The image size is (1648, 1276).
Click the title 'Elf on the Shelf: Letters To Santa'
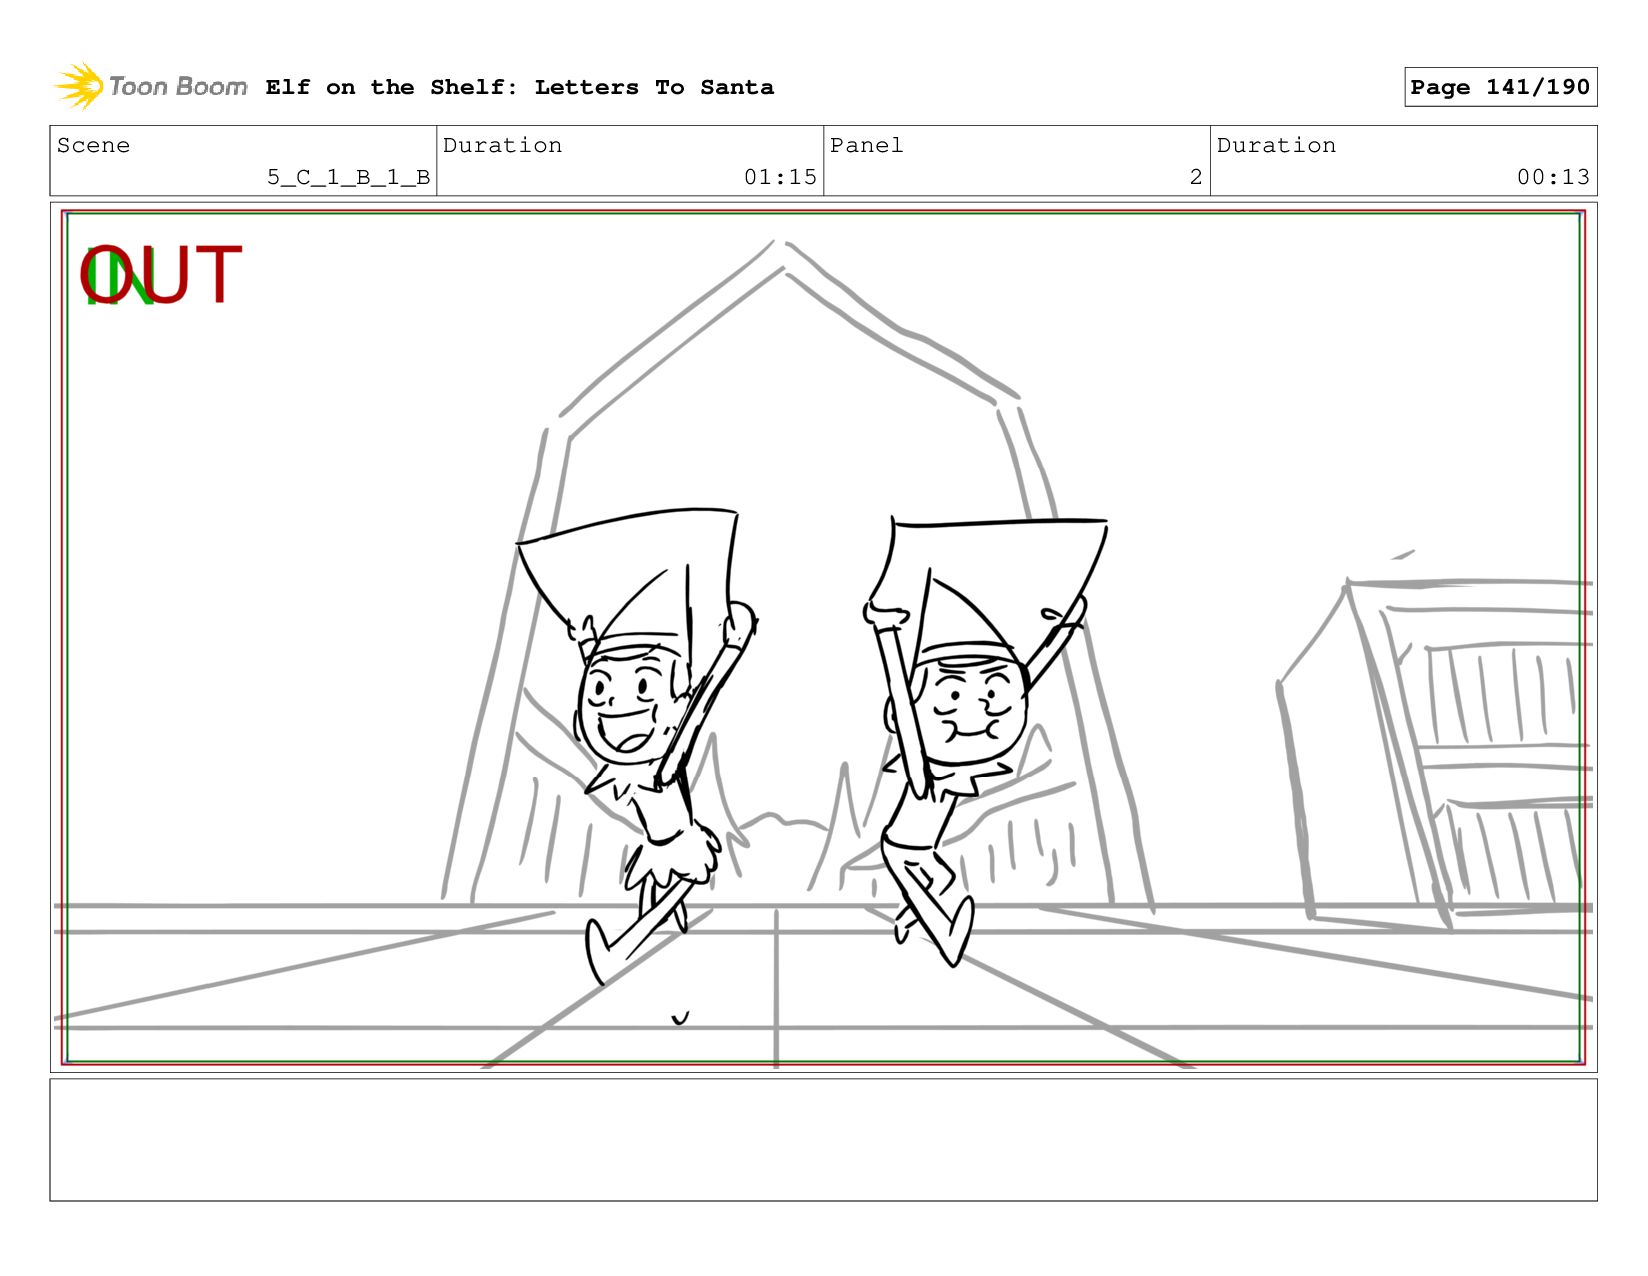coord(519,87)
